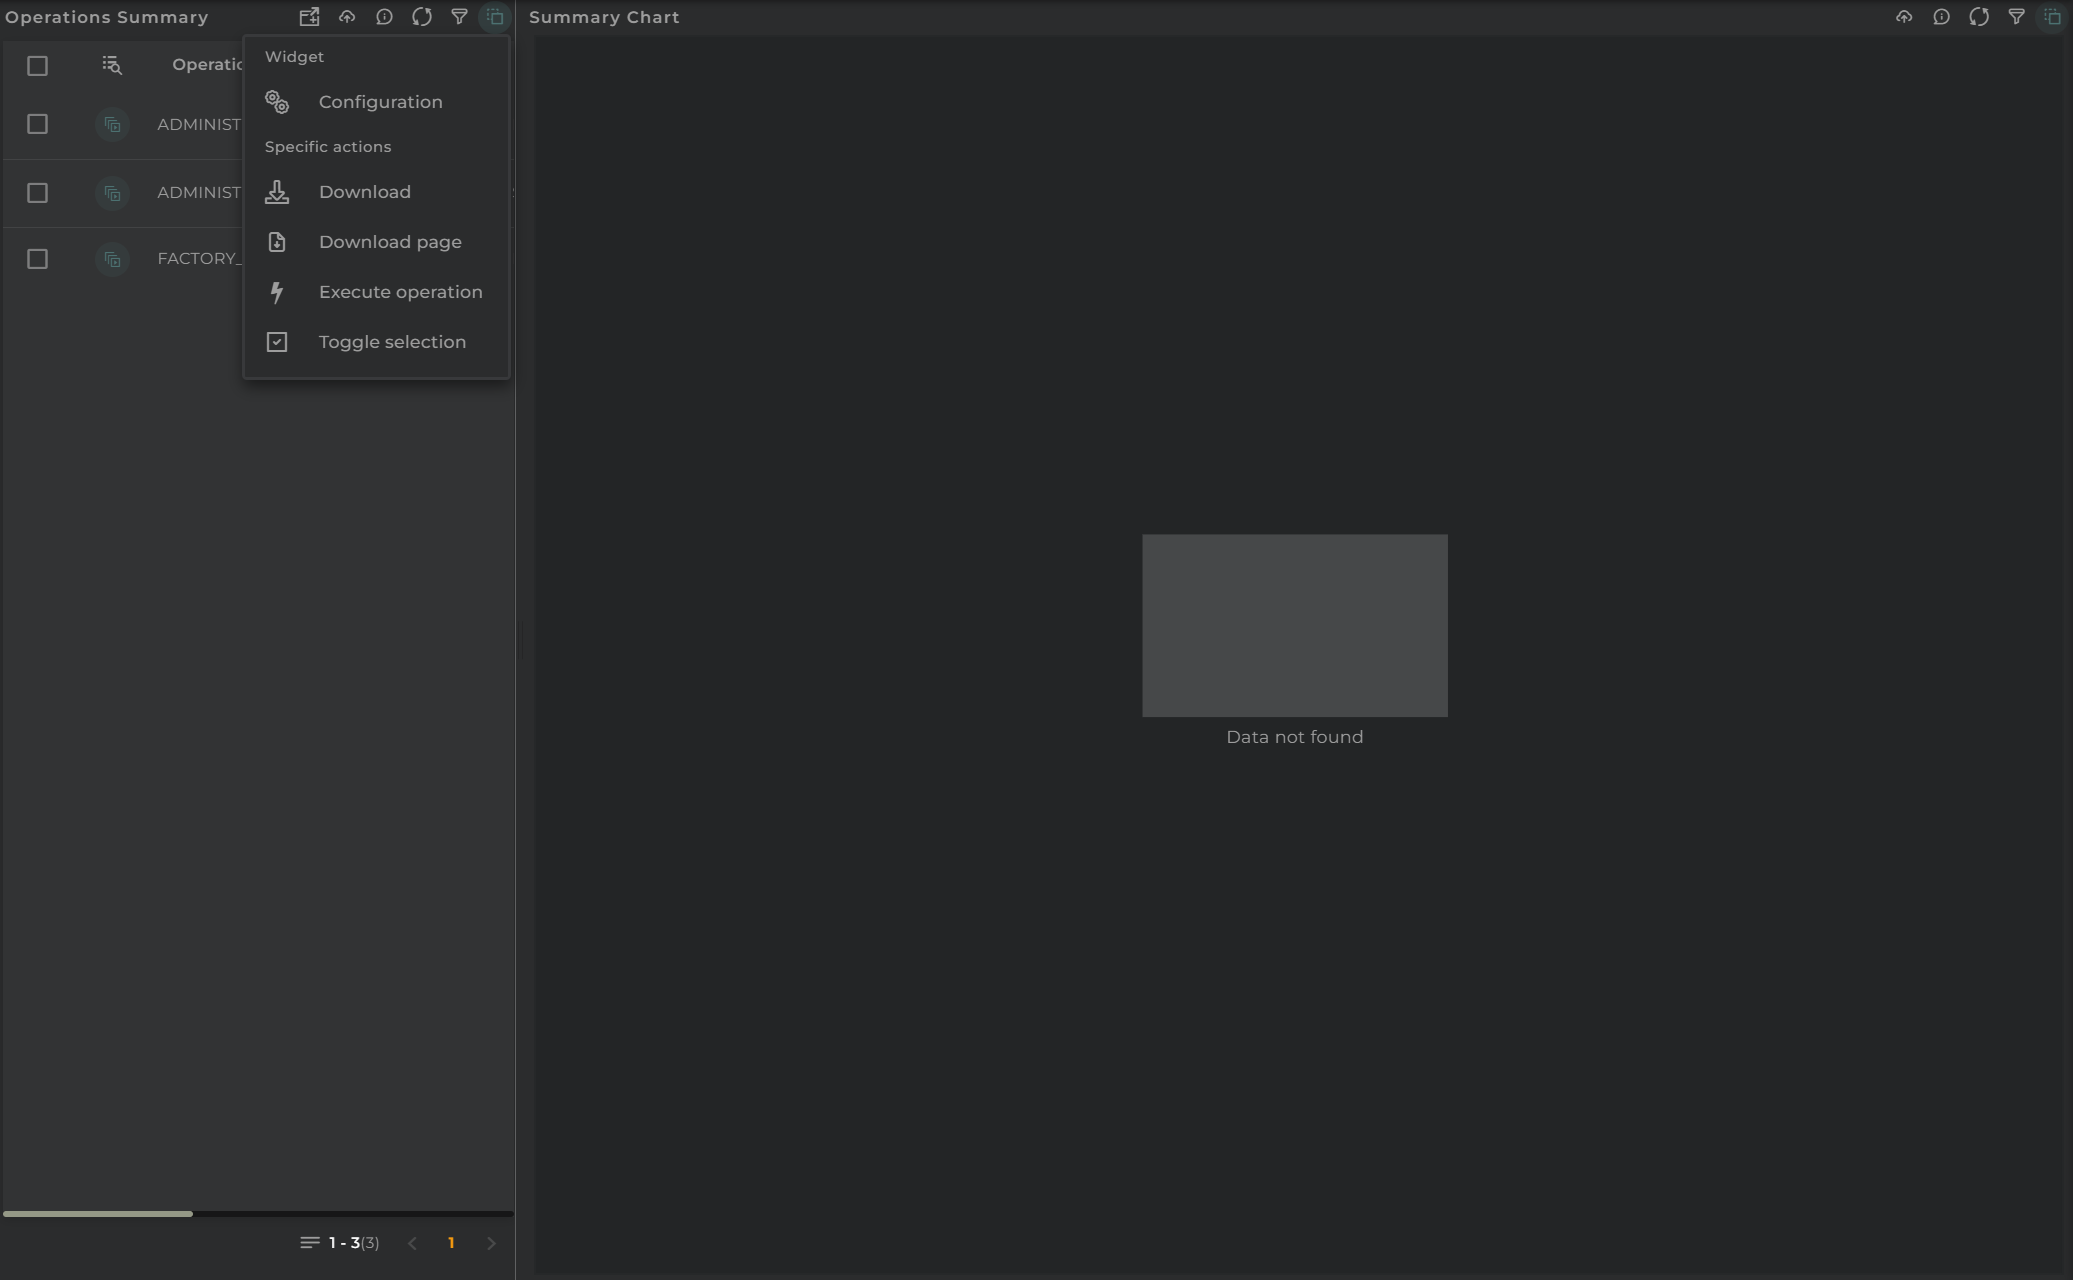Click Download page in specific actions

click(391, 241)
